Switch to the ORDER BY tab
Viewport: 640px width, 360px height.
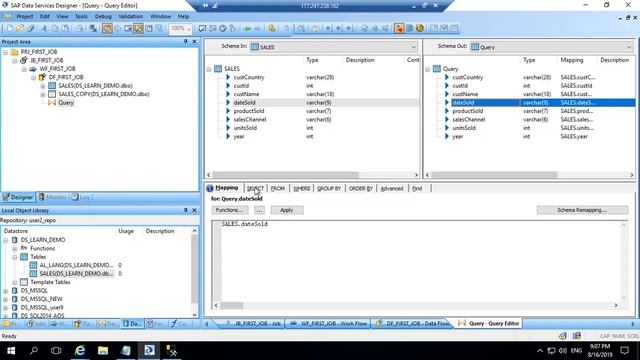tap(361, 188)
